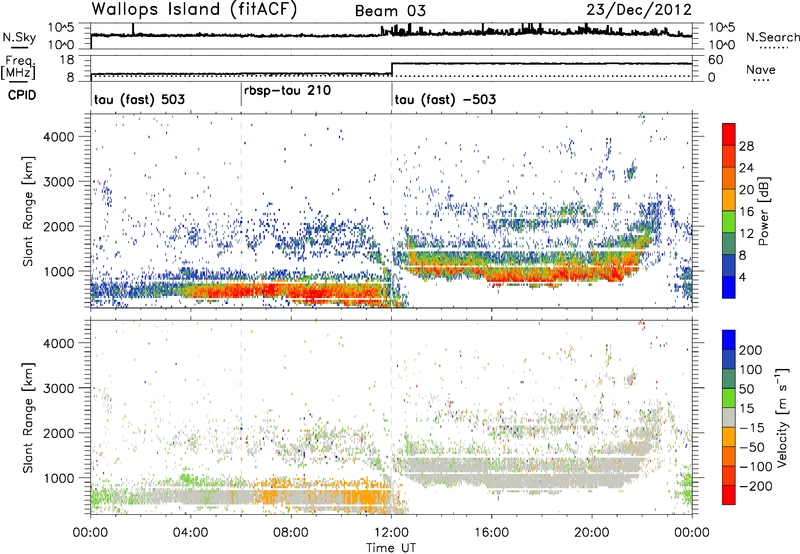800x554 pixels.
Task: Click the '08:00' time tick label
Action: [x=291, y=533]
